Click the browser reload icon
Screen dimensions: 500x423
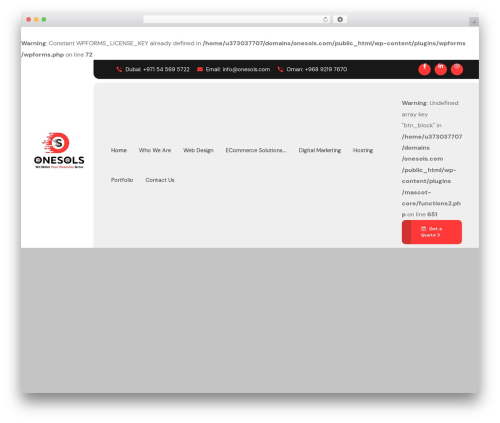click(325, 19)
